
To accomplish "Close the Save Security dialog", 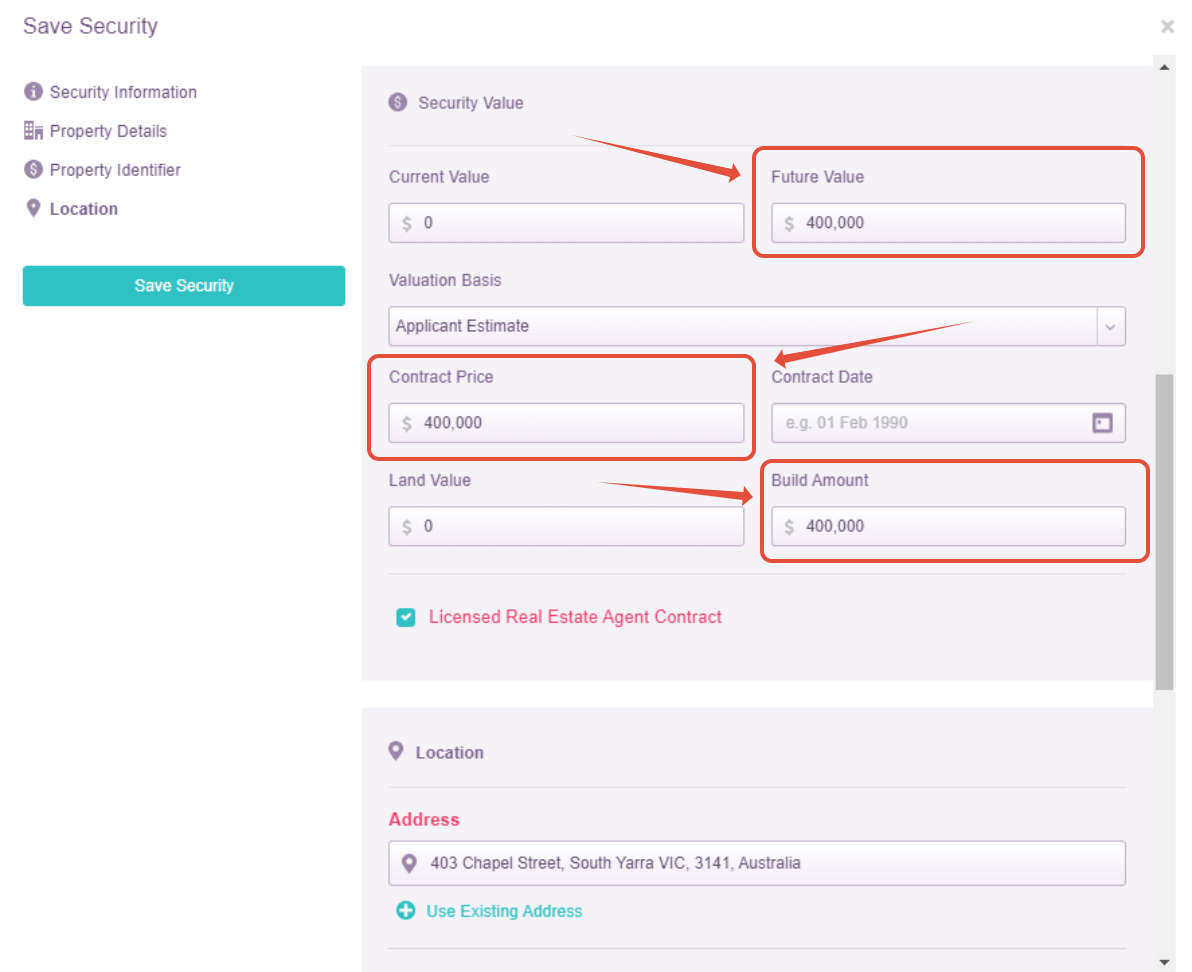I will pos(1167,27).
